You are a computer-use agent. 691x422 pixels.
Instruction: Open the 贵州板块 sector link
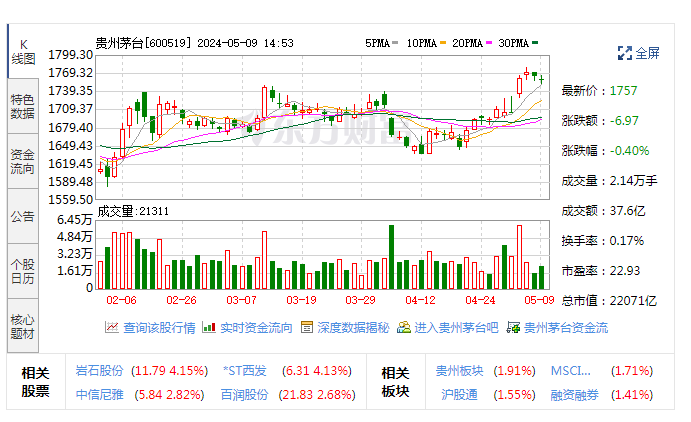(x=459, y=370)
